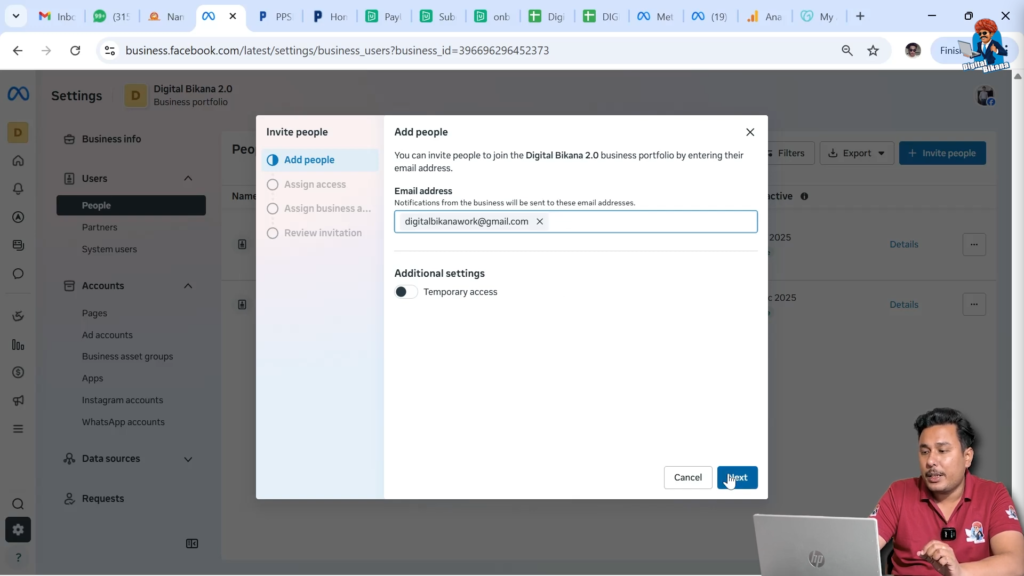Image resolution: width=1024 pixels, height=576 pixels.
Task: Click the collapse sidebar panel icon
Action: point(192,543)
